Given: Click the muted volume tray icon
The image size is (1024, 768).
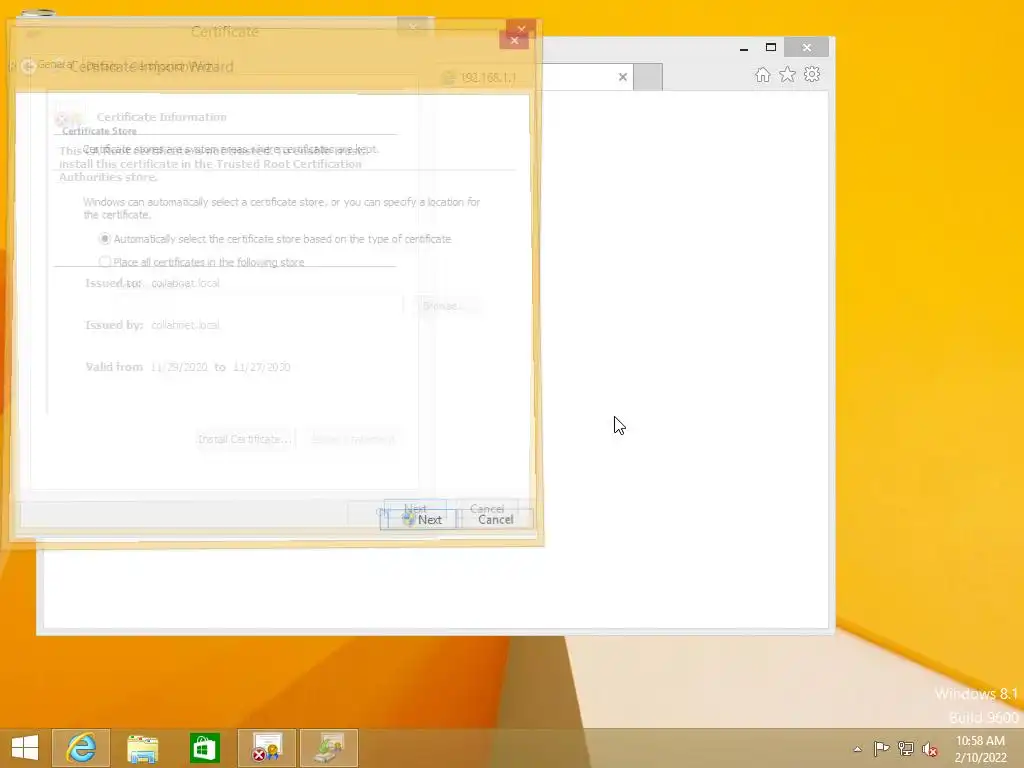Looking at the screenshot, I should 929,749.
